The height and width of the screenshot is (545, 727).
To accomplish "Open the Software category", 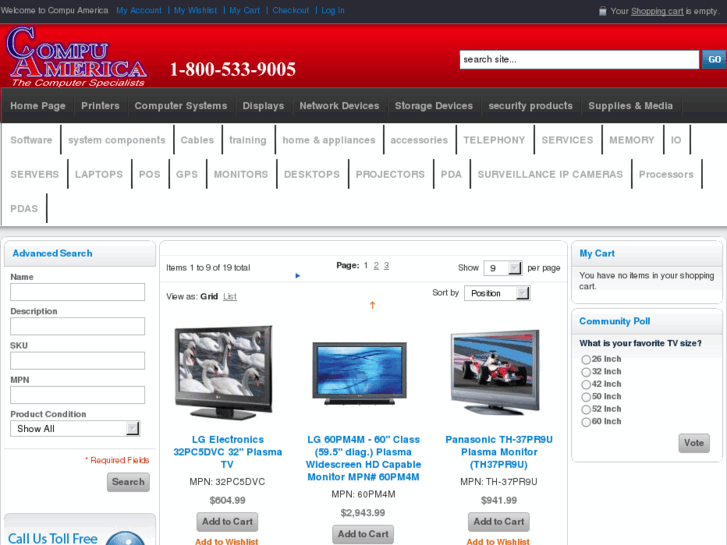I will (x=31, y=140).
